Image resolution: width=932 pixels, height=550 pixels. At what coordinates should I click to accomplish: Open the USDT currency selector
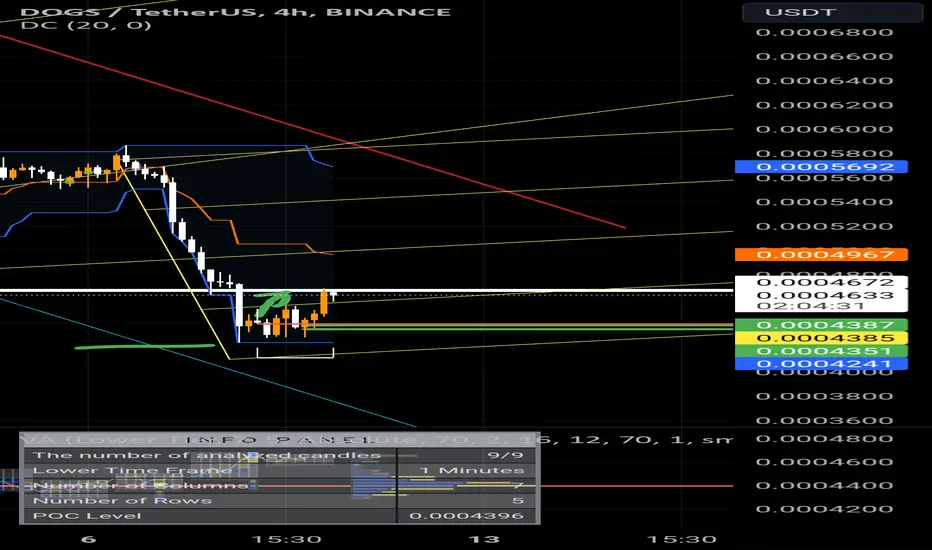click(x=832, y=12)
